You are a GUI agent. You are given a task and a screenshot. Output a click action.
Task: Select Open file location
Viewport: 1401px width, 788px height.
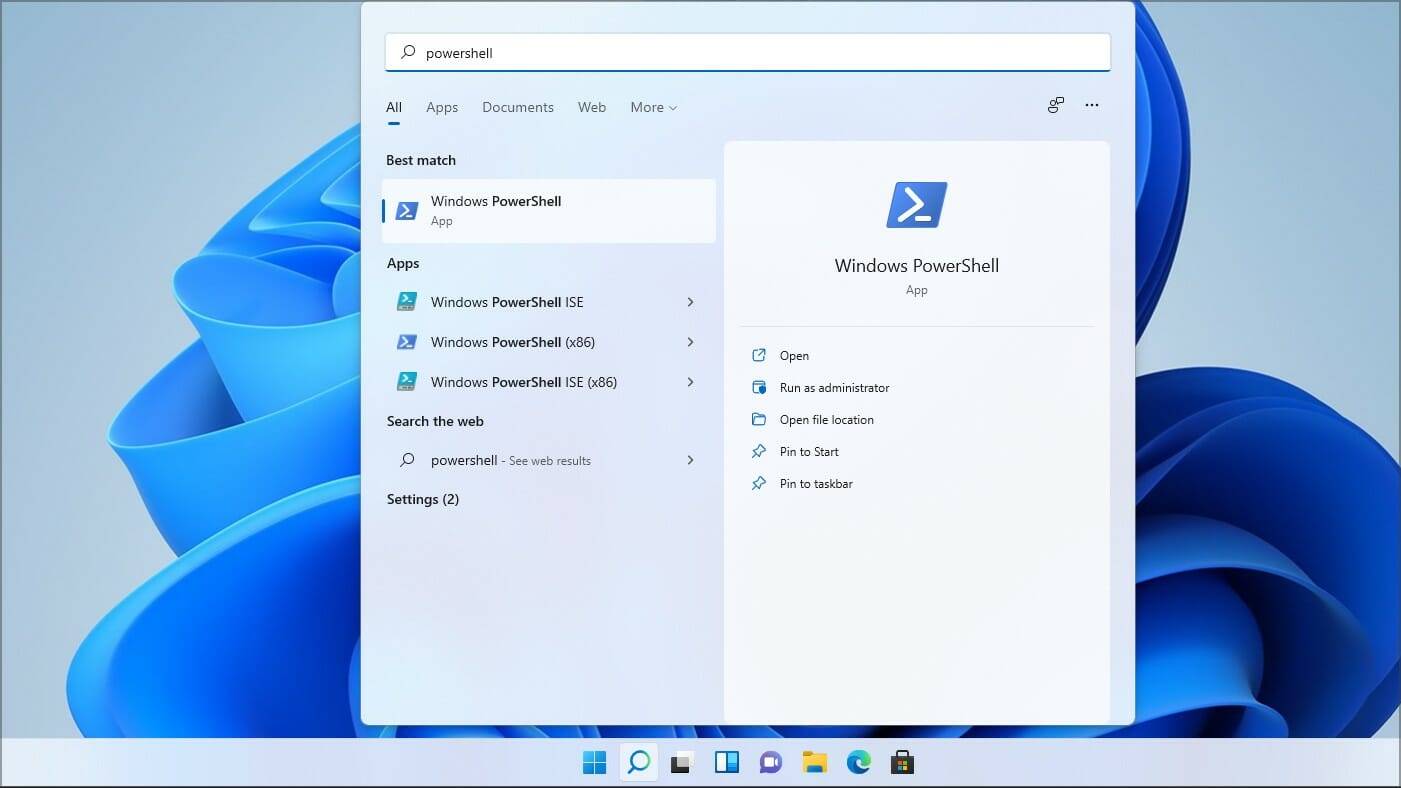tap(827, 419)
